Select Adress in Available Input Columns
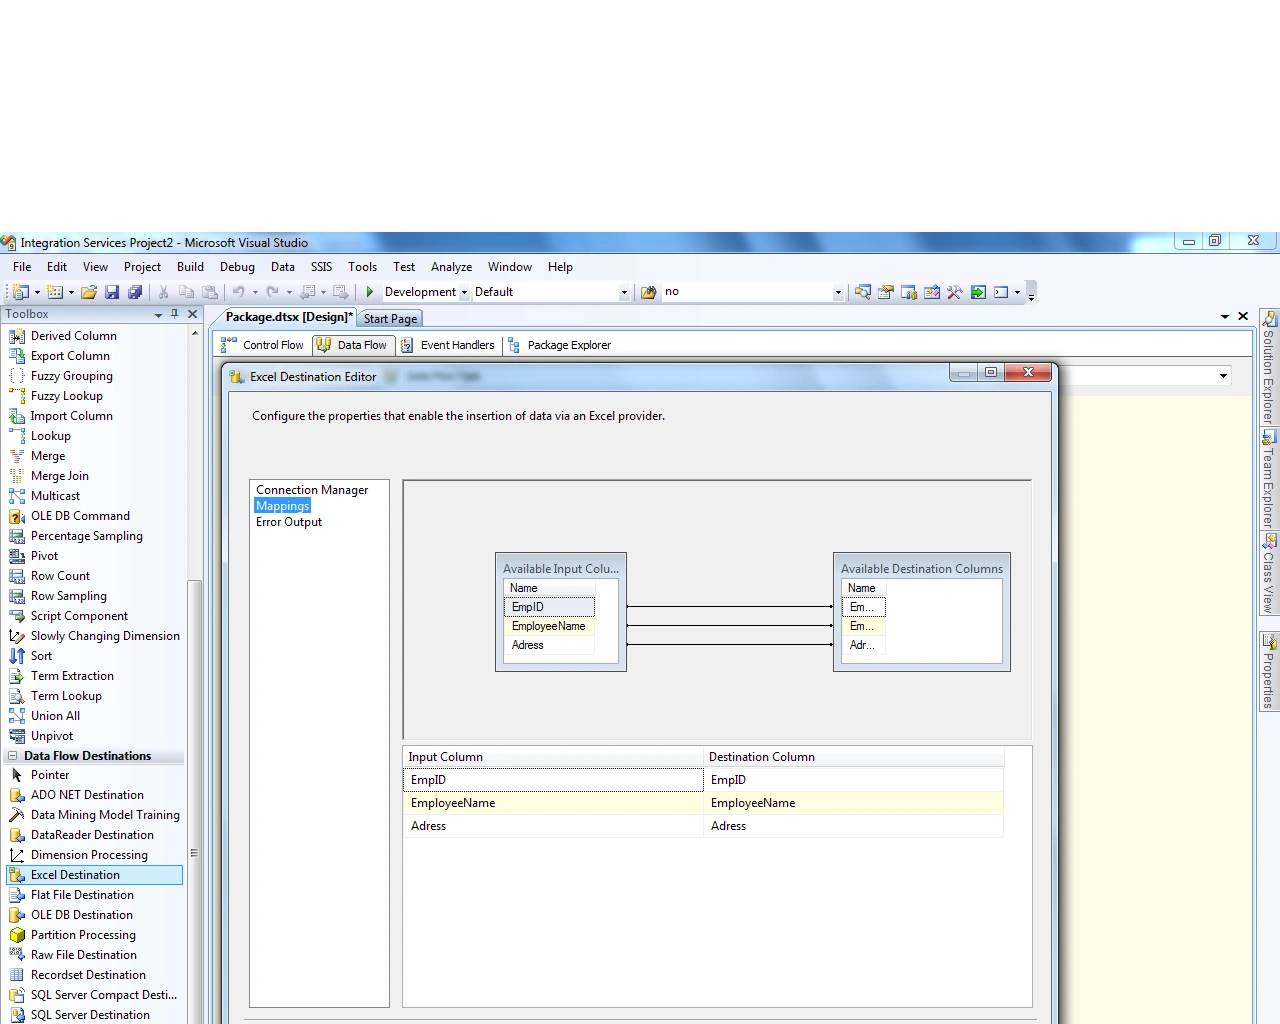Viewport: 1280px width, 1024px height. click(549, 645)
